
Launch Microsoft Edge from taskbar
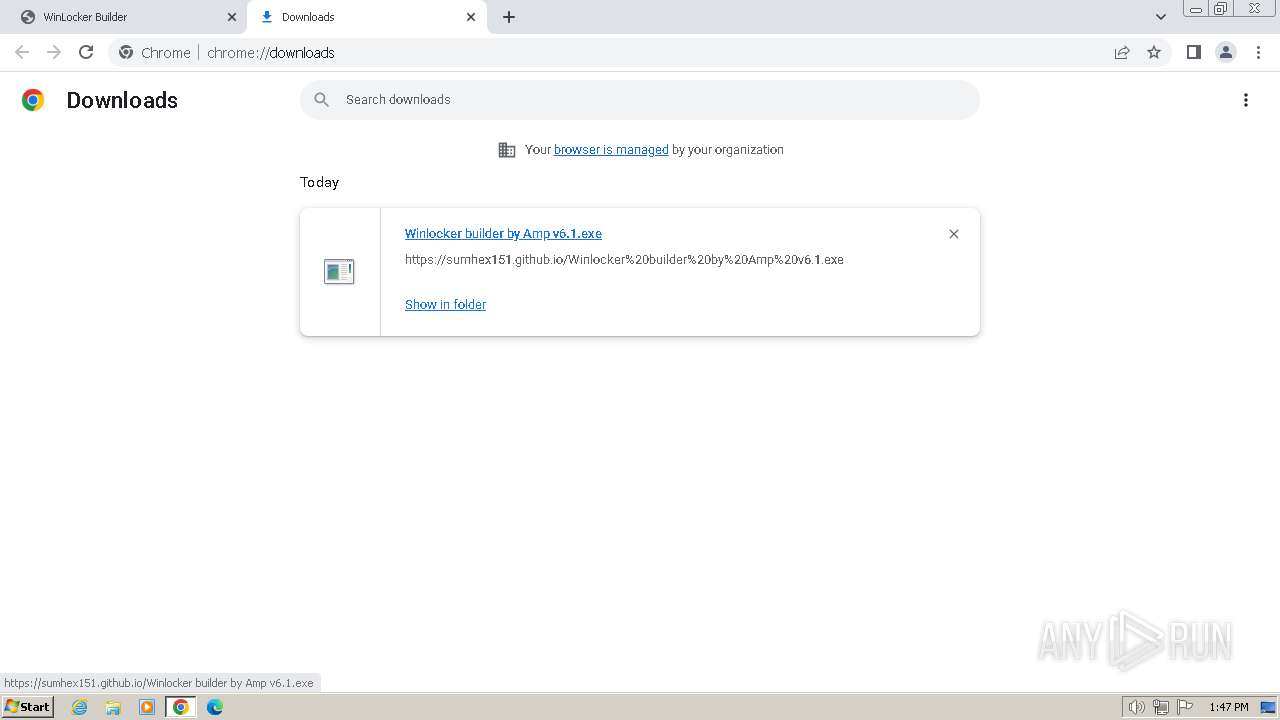point(215,707)
